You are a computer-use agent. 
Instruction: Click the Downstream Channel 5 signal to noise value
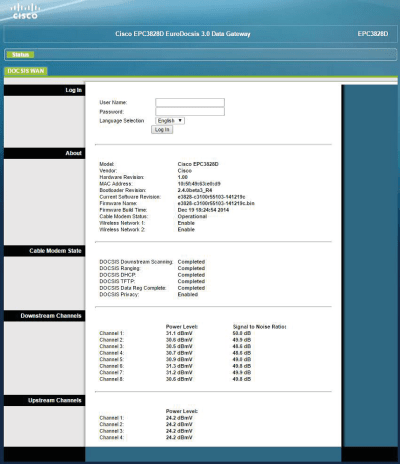tap(242, 359)
